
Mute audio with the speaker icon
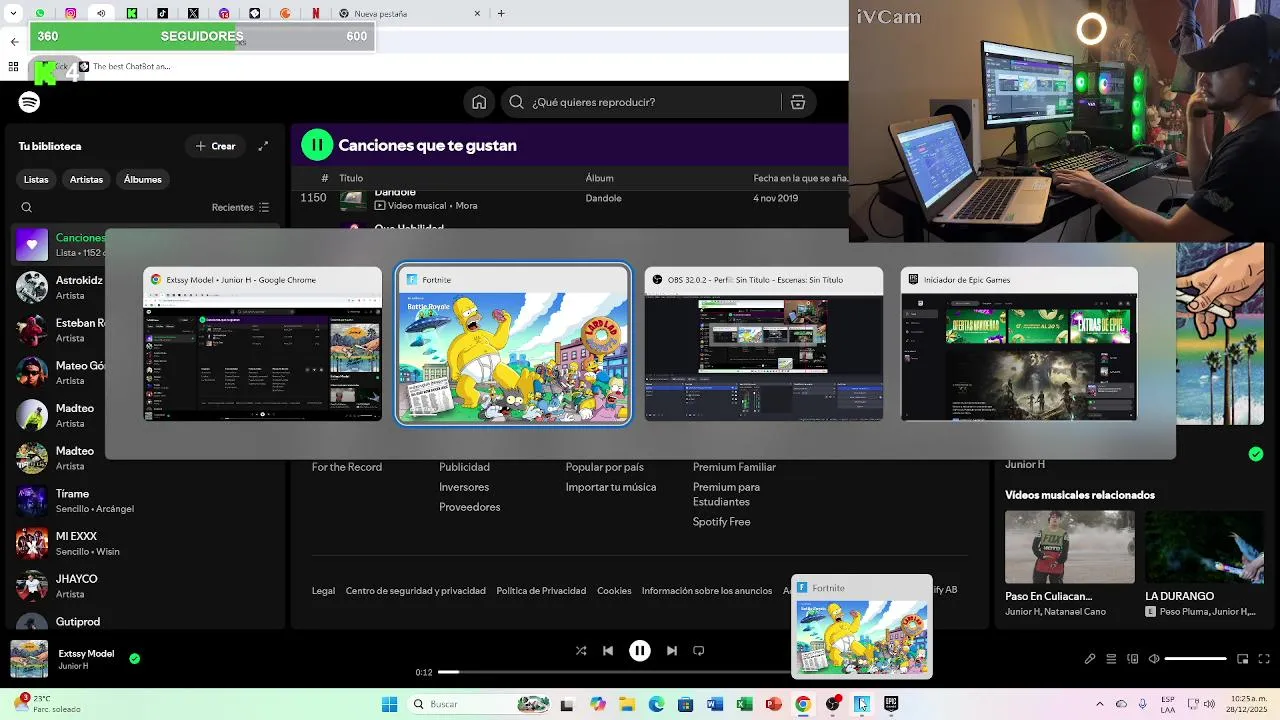coord(1154,659)
